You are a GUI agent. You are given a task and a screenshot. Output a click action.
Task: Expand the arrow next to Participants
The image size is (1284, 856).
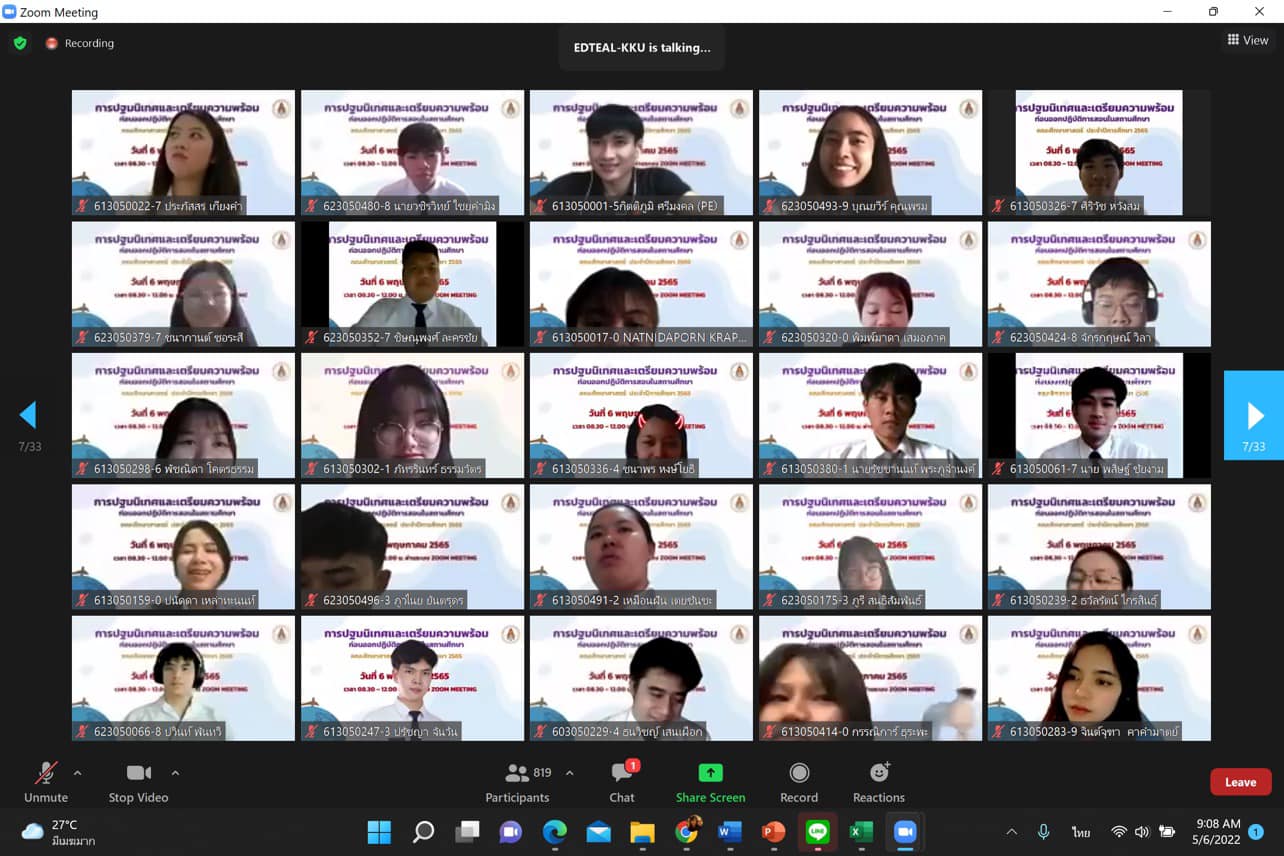coord(570,773)
